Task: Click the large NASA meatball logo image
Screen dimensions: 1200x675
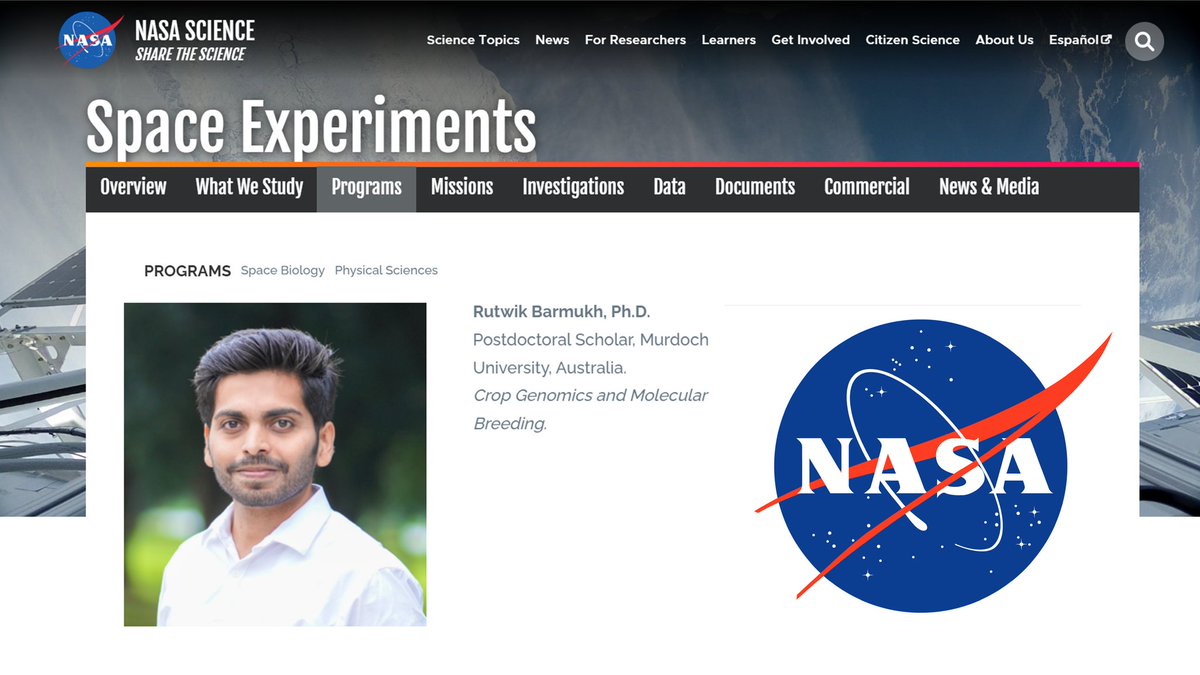Action: point(933,465)
